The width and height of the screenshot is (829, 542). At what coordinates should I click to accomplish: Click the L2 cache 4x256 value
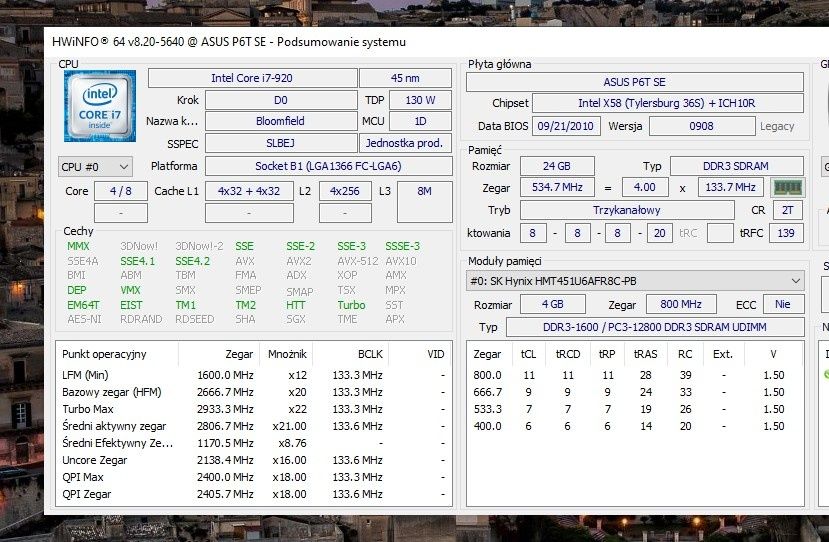tap(345, 191)
